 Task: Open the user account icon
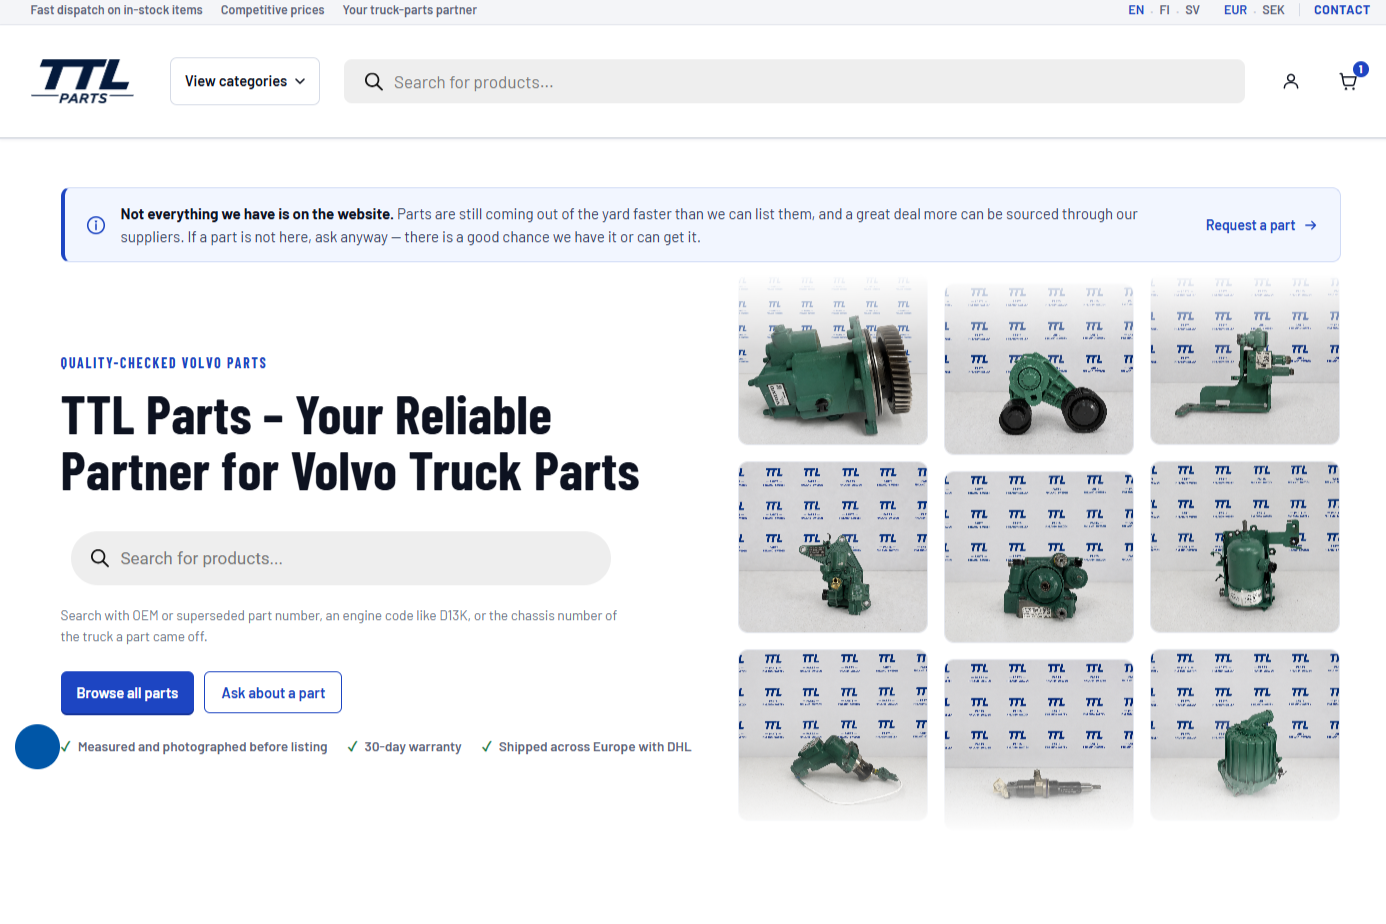[x=1291, y=81]
